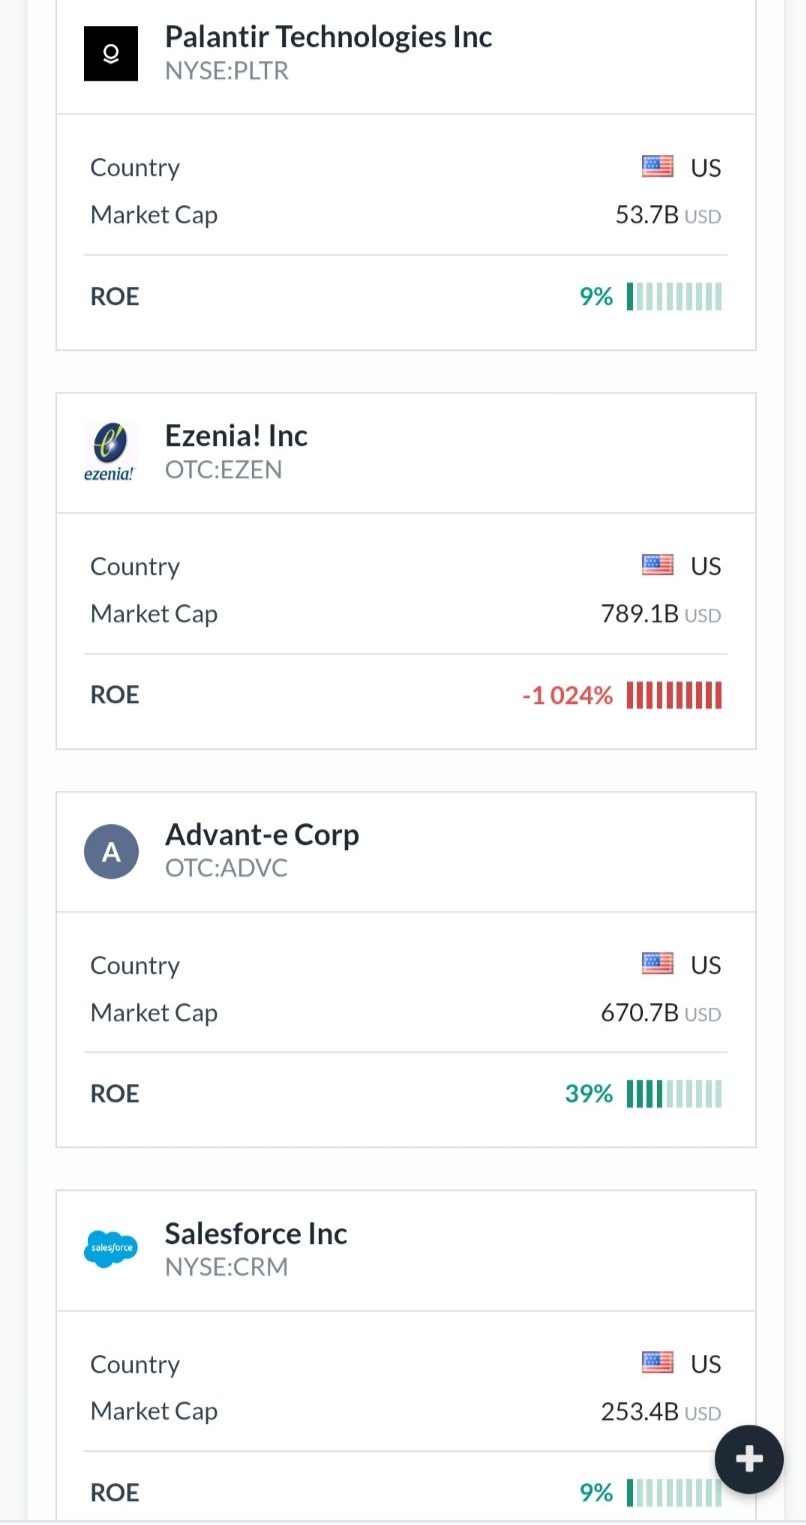Click the US flag in Advant-e card
The width and height of the screenshot is (806, 1525).
(657, 964)
